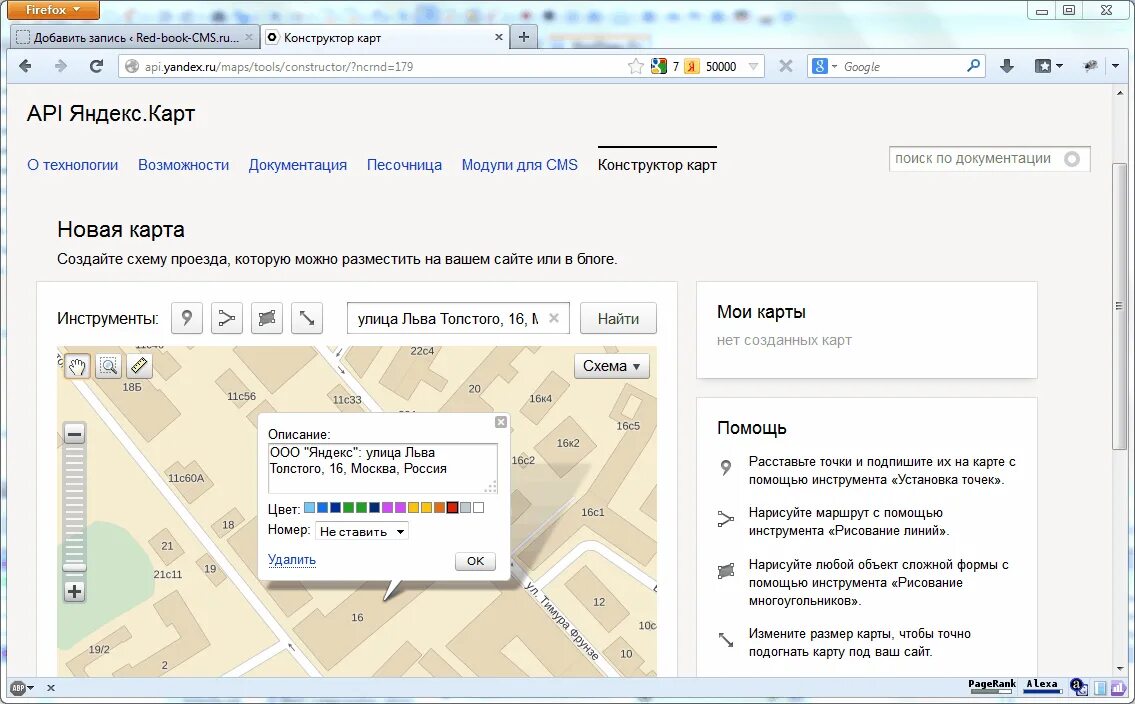Open the downloads arrow button
The height and width of the screenshot is (704, 1135).
[x=1006, y=67]
